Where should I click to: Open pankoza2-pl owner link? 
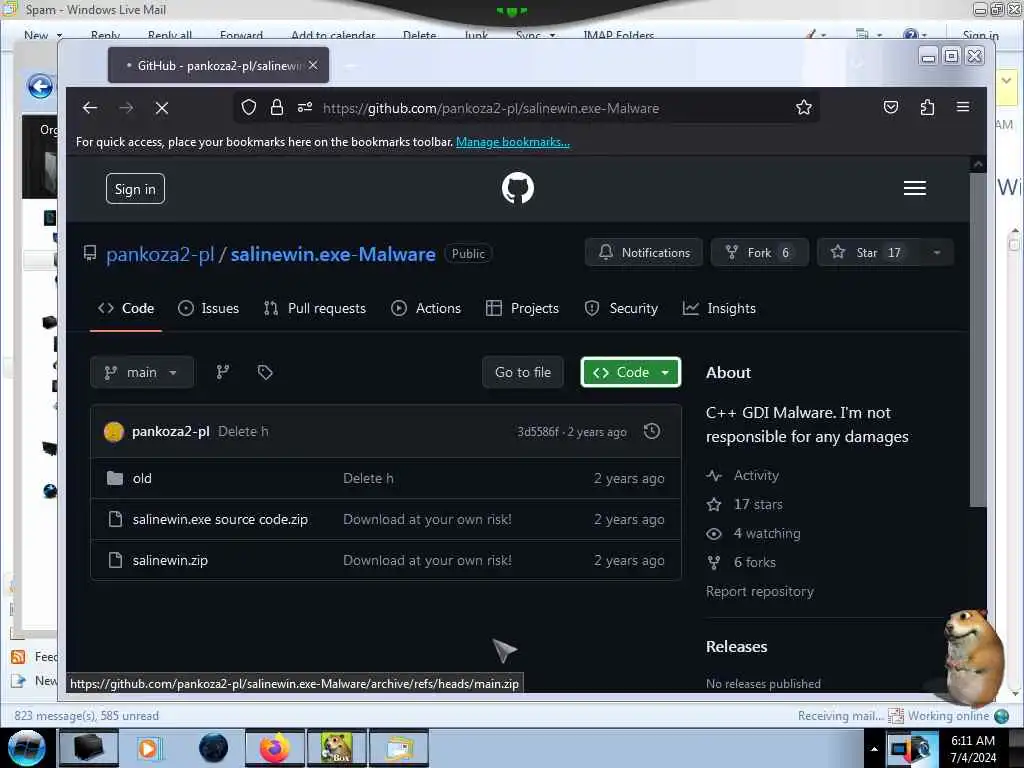click(160, 254)
